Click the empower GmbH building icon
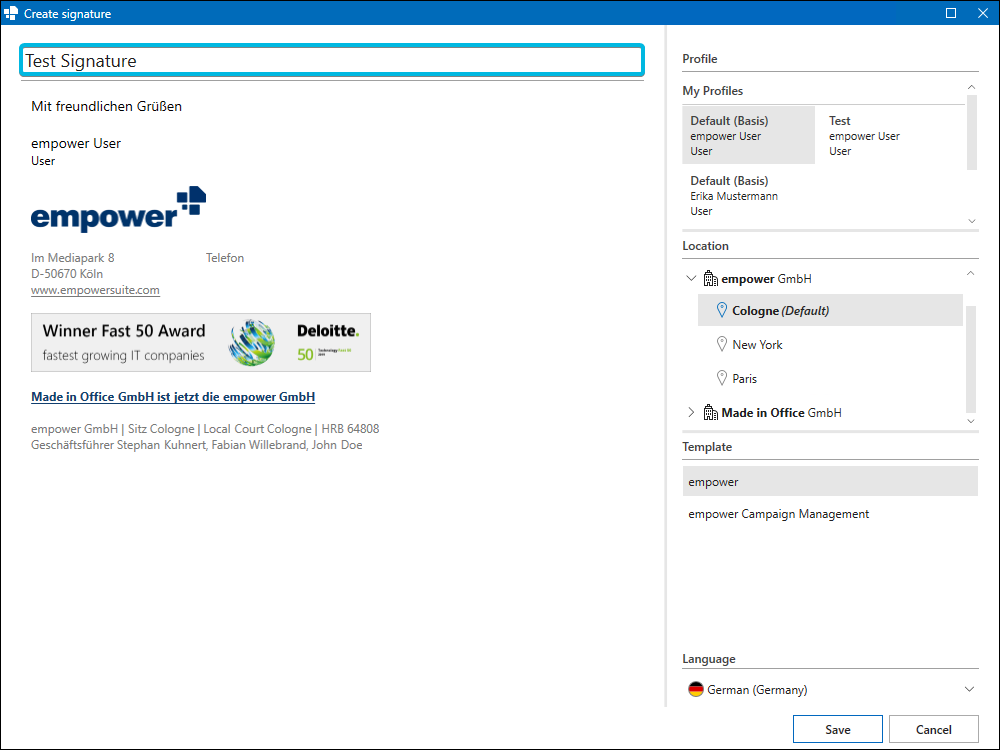Image resolution: width=1000 pixels, height=750 pixels. click(710, 279)
